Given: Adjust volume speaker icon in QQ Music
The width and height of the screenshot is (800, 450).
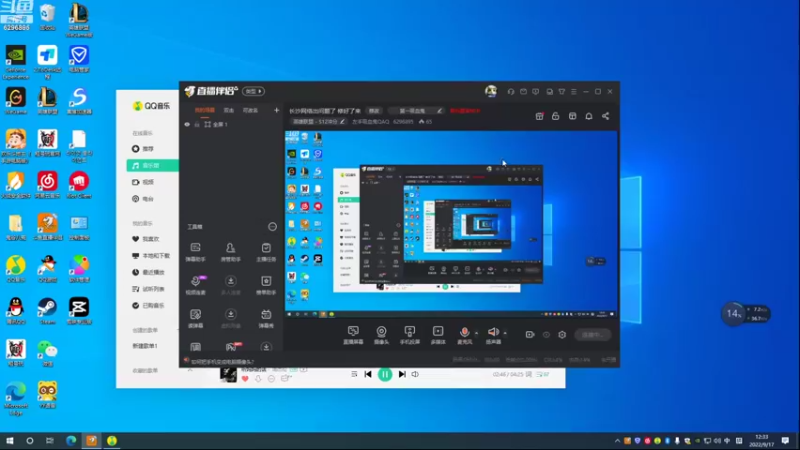Looking at the screenshot, I should [x=415, y=374].
